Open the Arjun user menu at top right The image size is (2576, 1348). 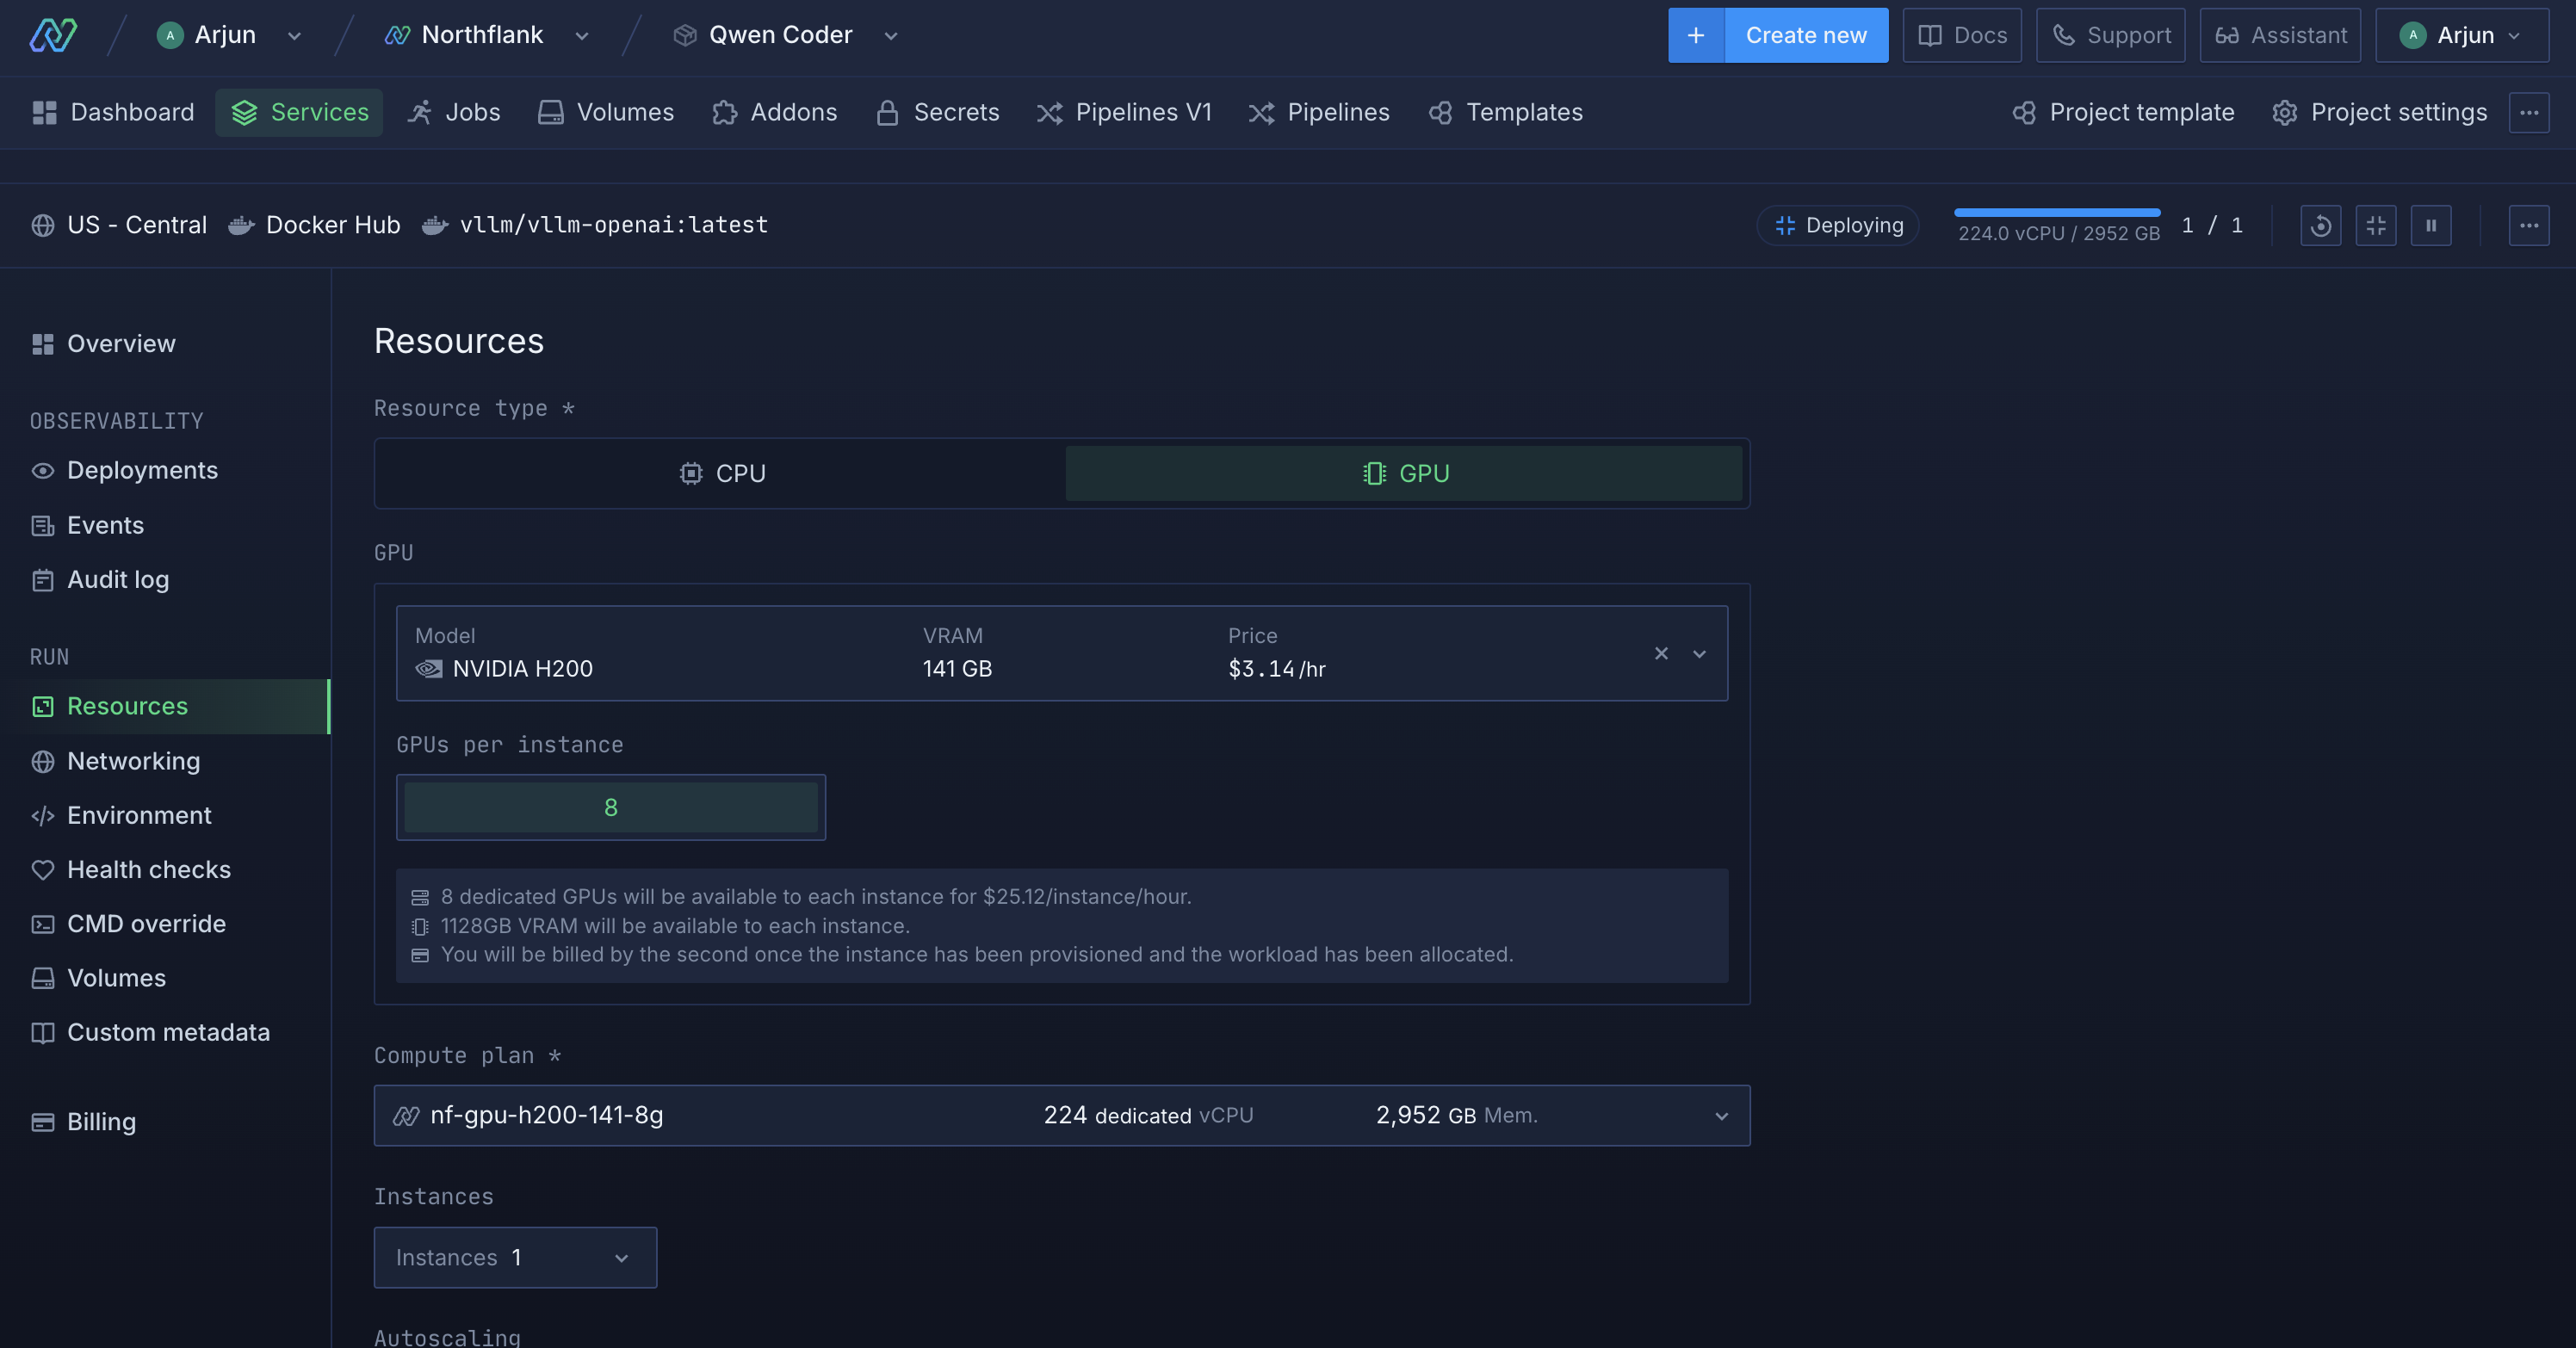click(2462, 35)
